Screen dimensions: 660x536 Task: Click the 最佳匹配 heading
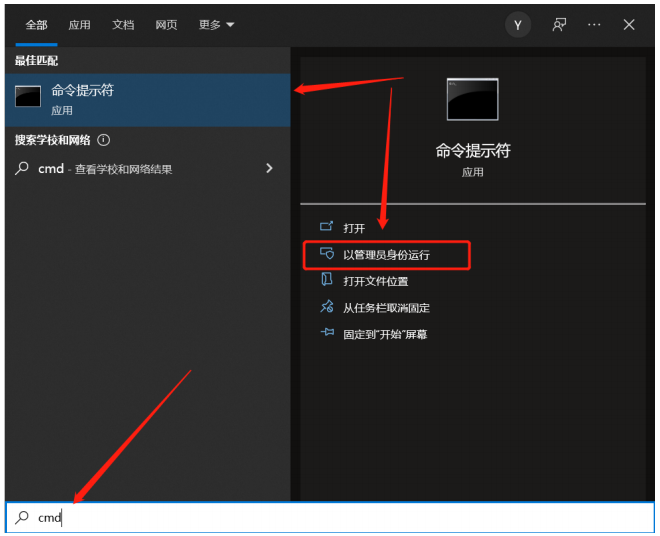point(36,61)
